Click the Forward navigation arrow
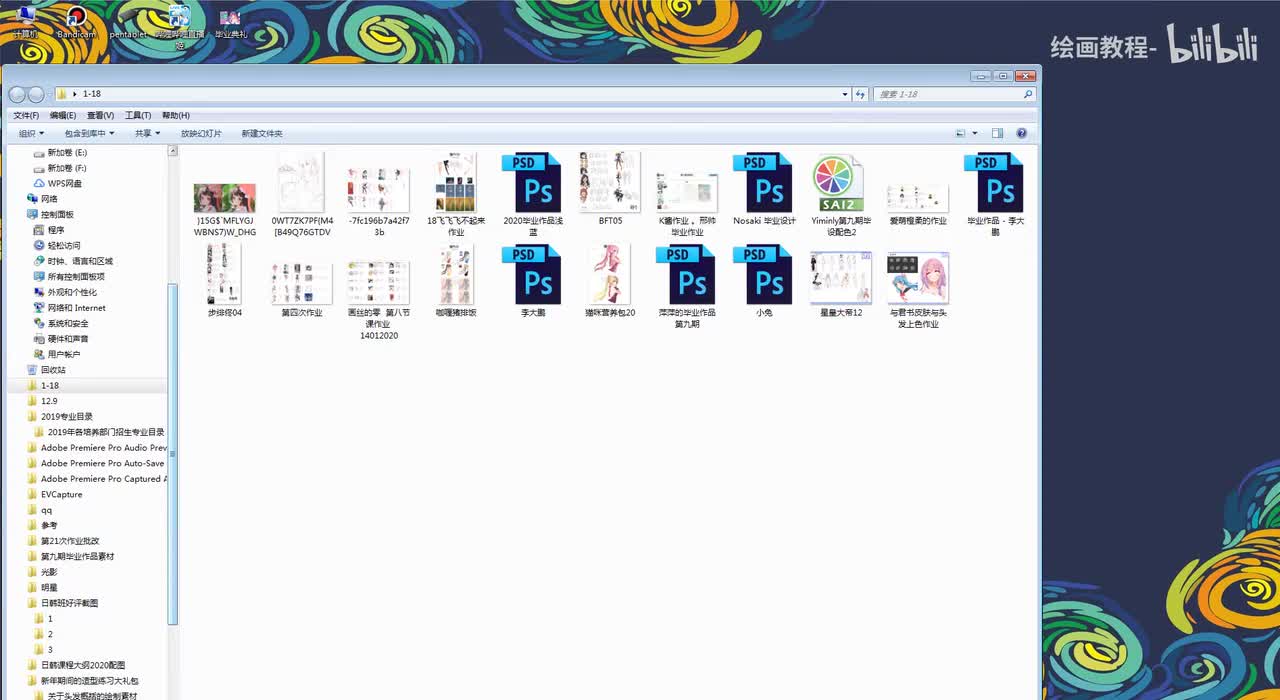The width and height of the screenshot is (1280, 700). (x=36, y=94)
